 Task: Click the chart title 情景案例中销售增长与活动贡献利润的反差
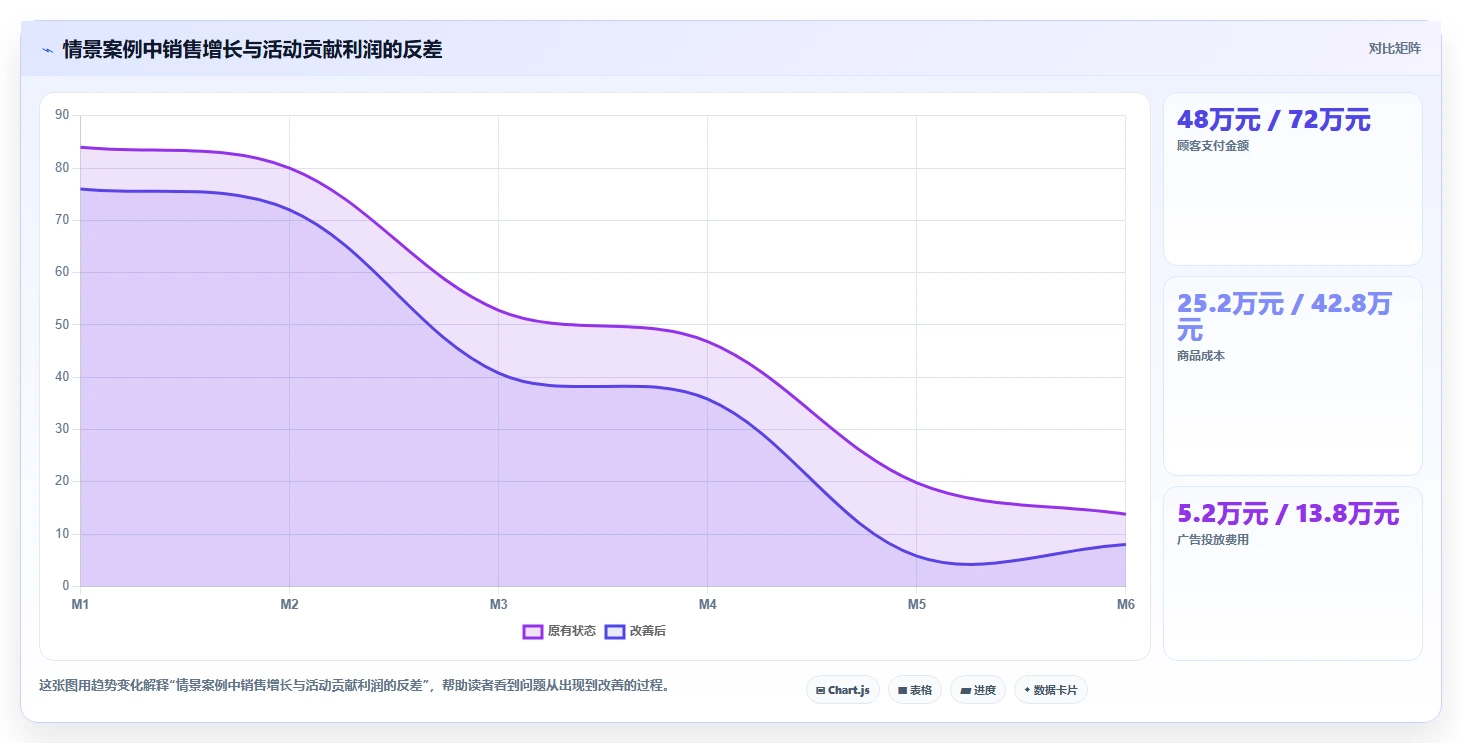[252, 49]
